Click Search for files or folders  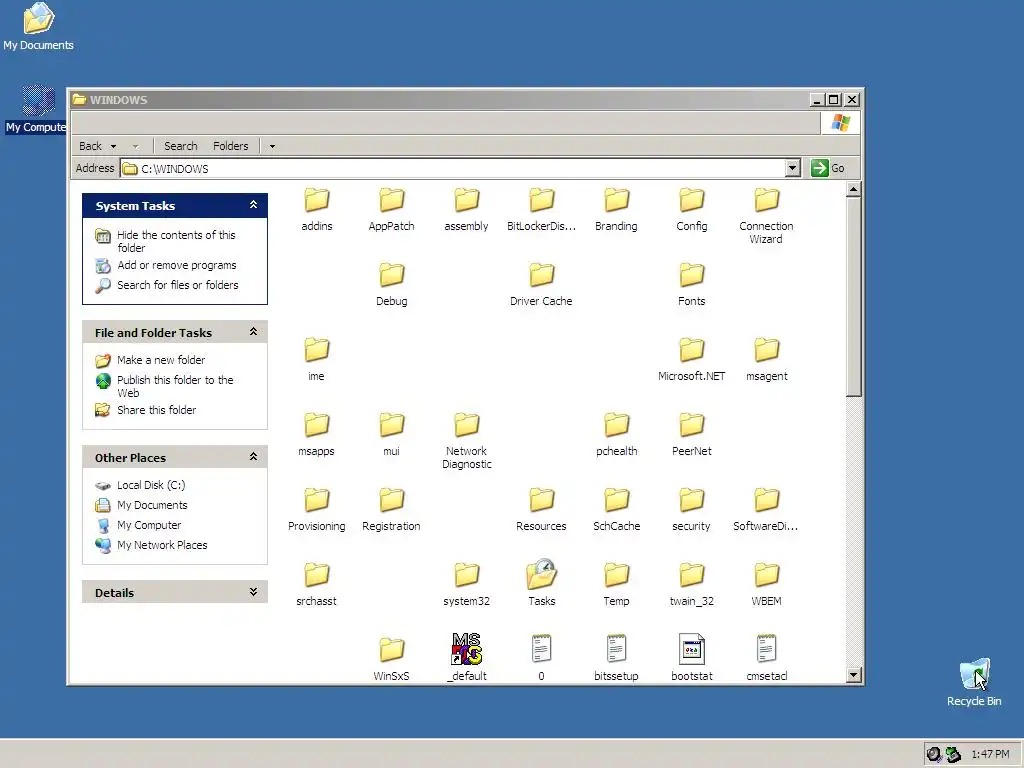pos(178,285)
